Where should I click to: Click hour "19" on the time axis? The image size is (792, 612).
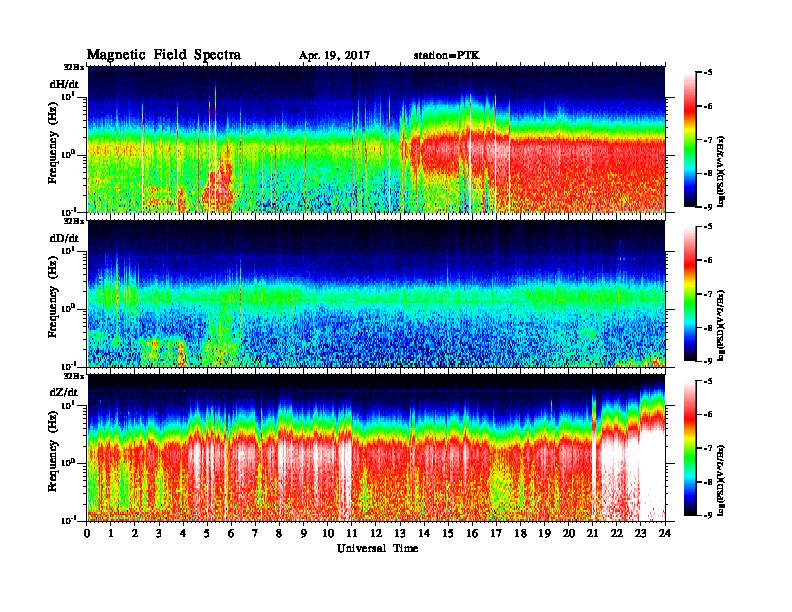click(544, 534)
